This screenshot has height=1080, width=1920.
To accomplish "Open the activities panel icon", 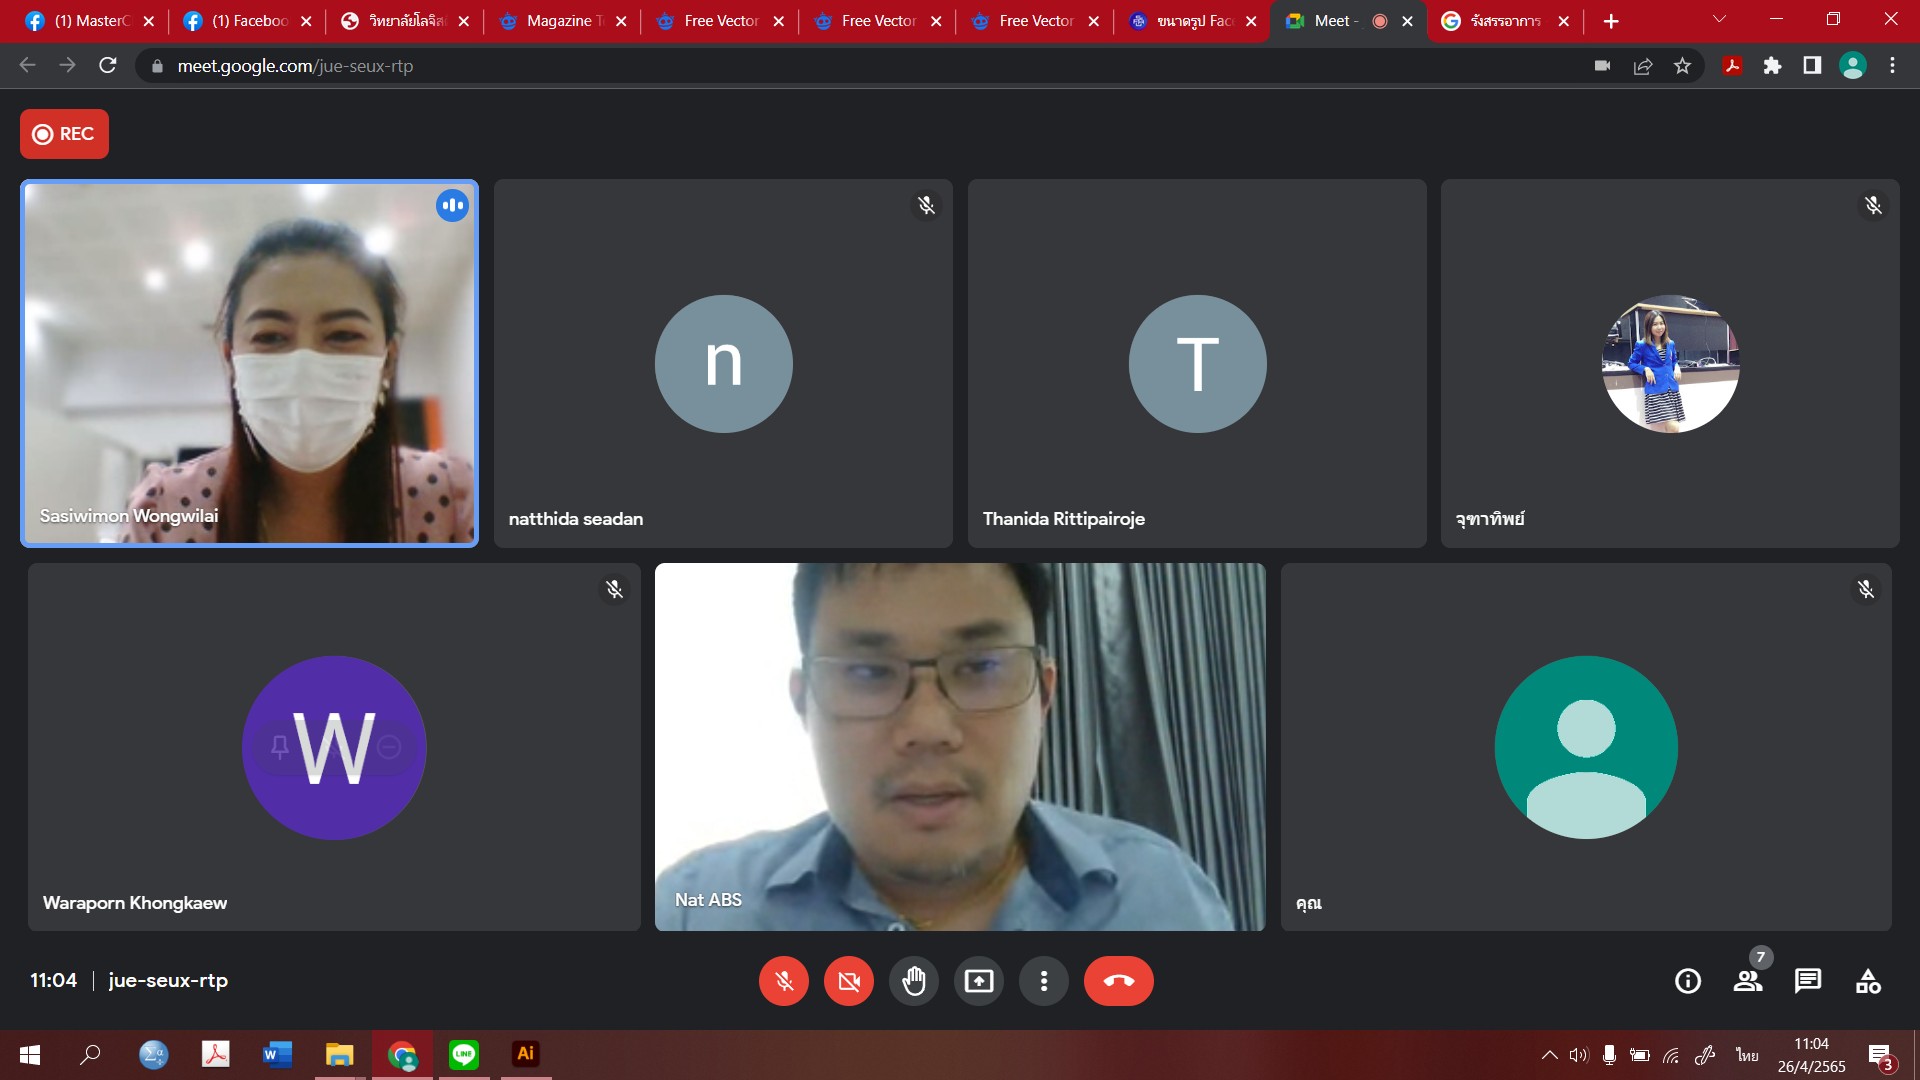I will click(1867, 981).
